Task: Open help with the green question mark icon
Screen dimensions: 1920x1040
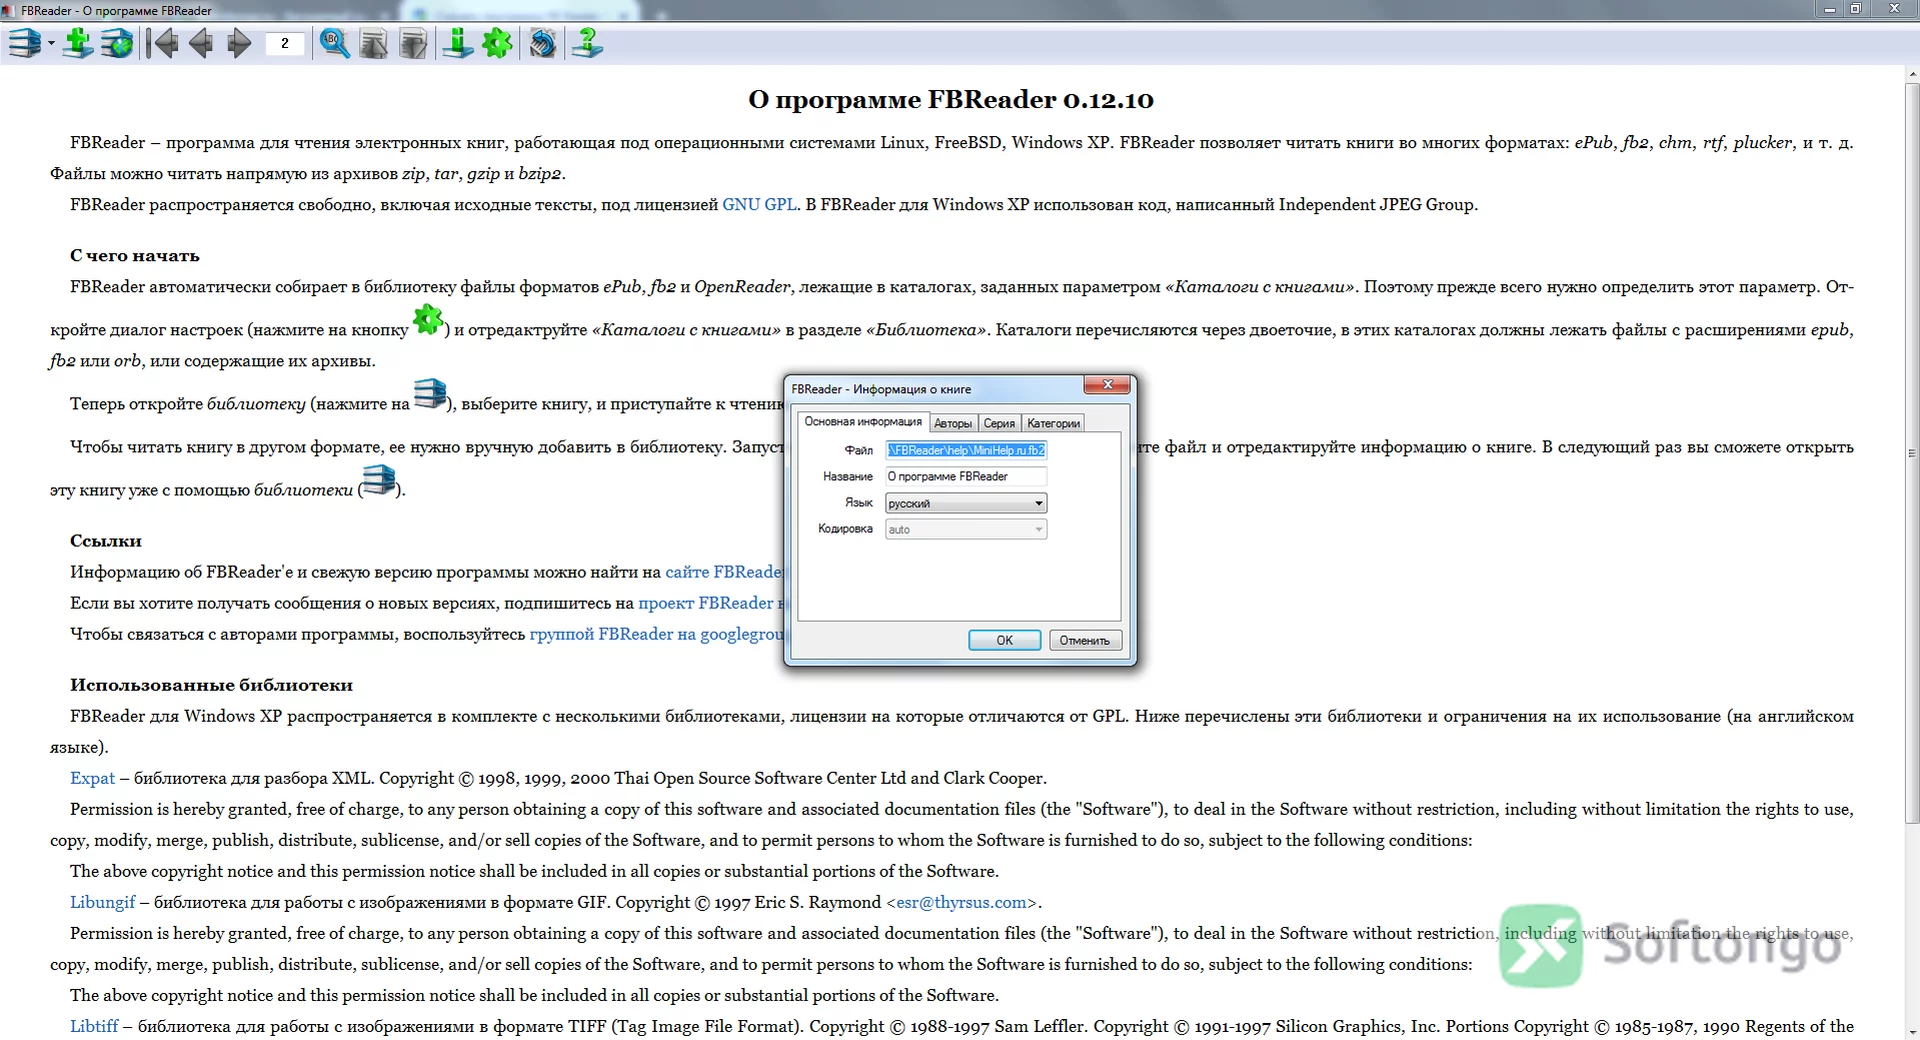Action: coord(587,44)
